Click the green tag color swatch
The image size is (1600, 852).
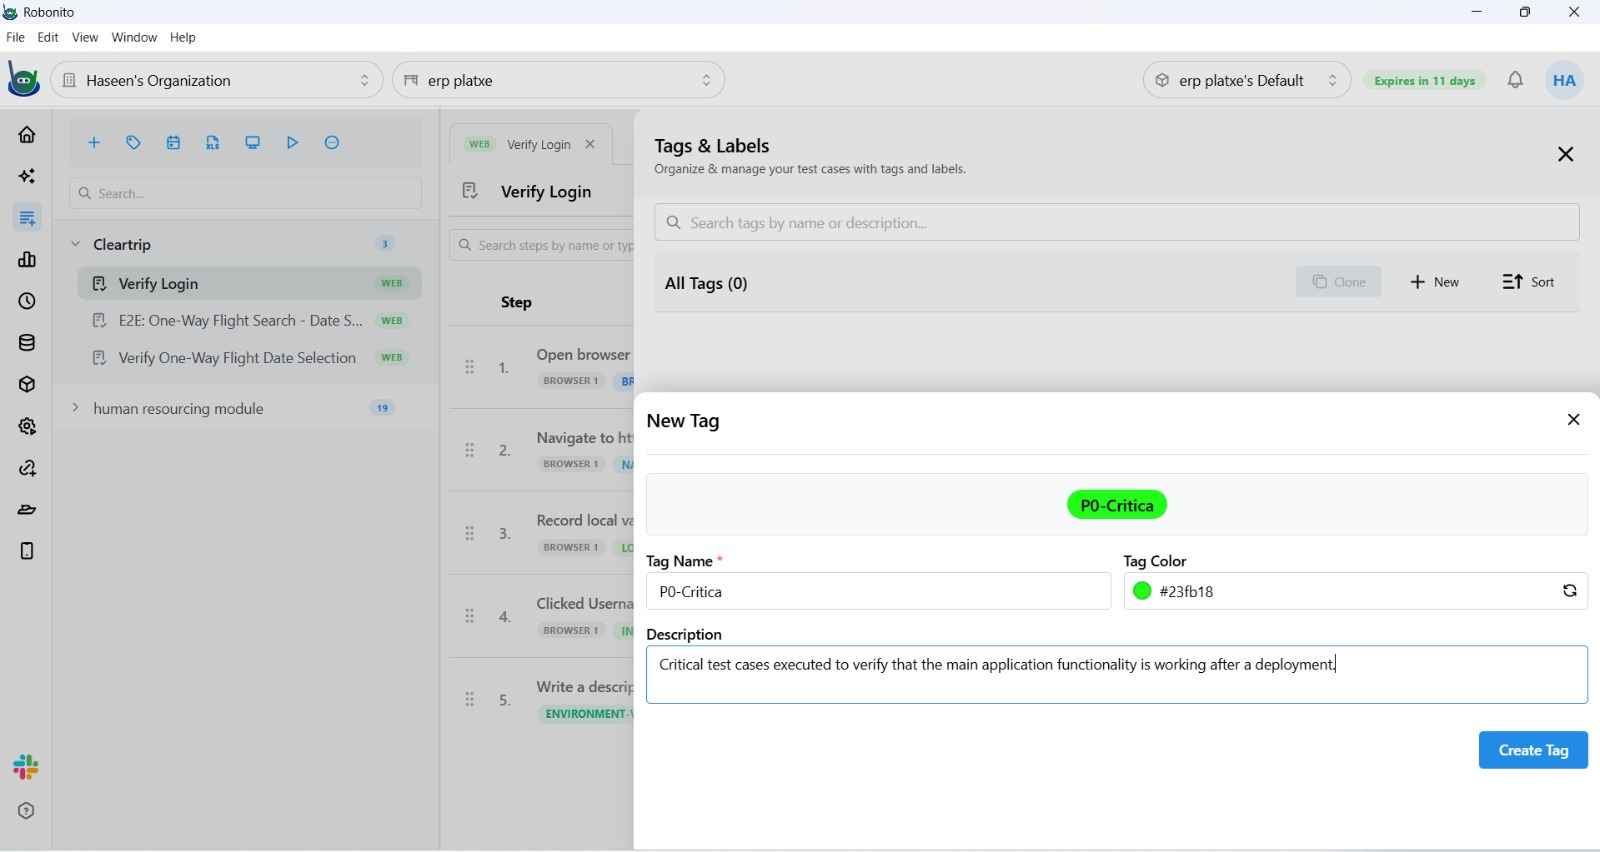coord(1142,591)
